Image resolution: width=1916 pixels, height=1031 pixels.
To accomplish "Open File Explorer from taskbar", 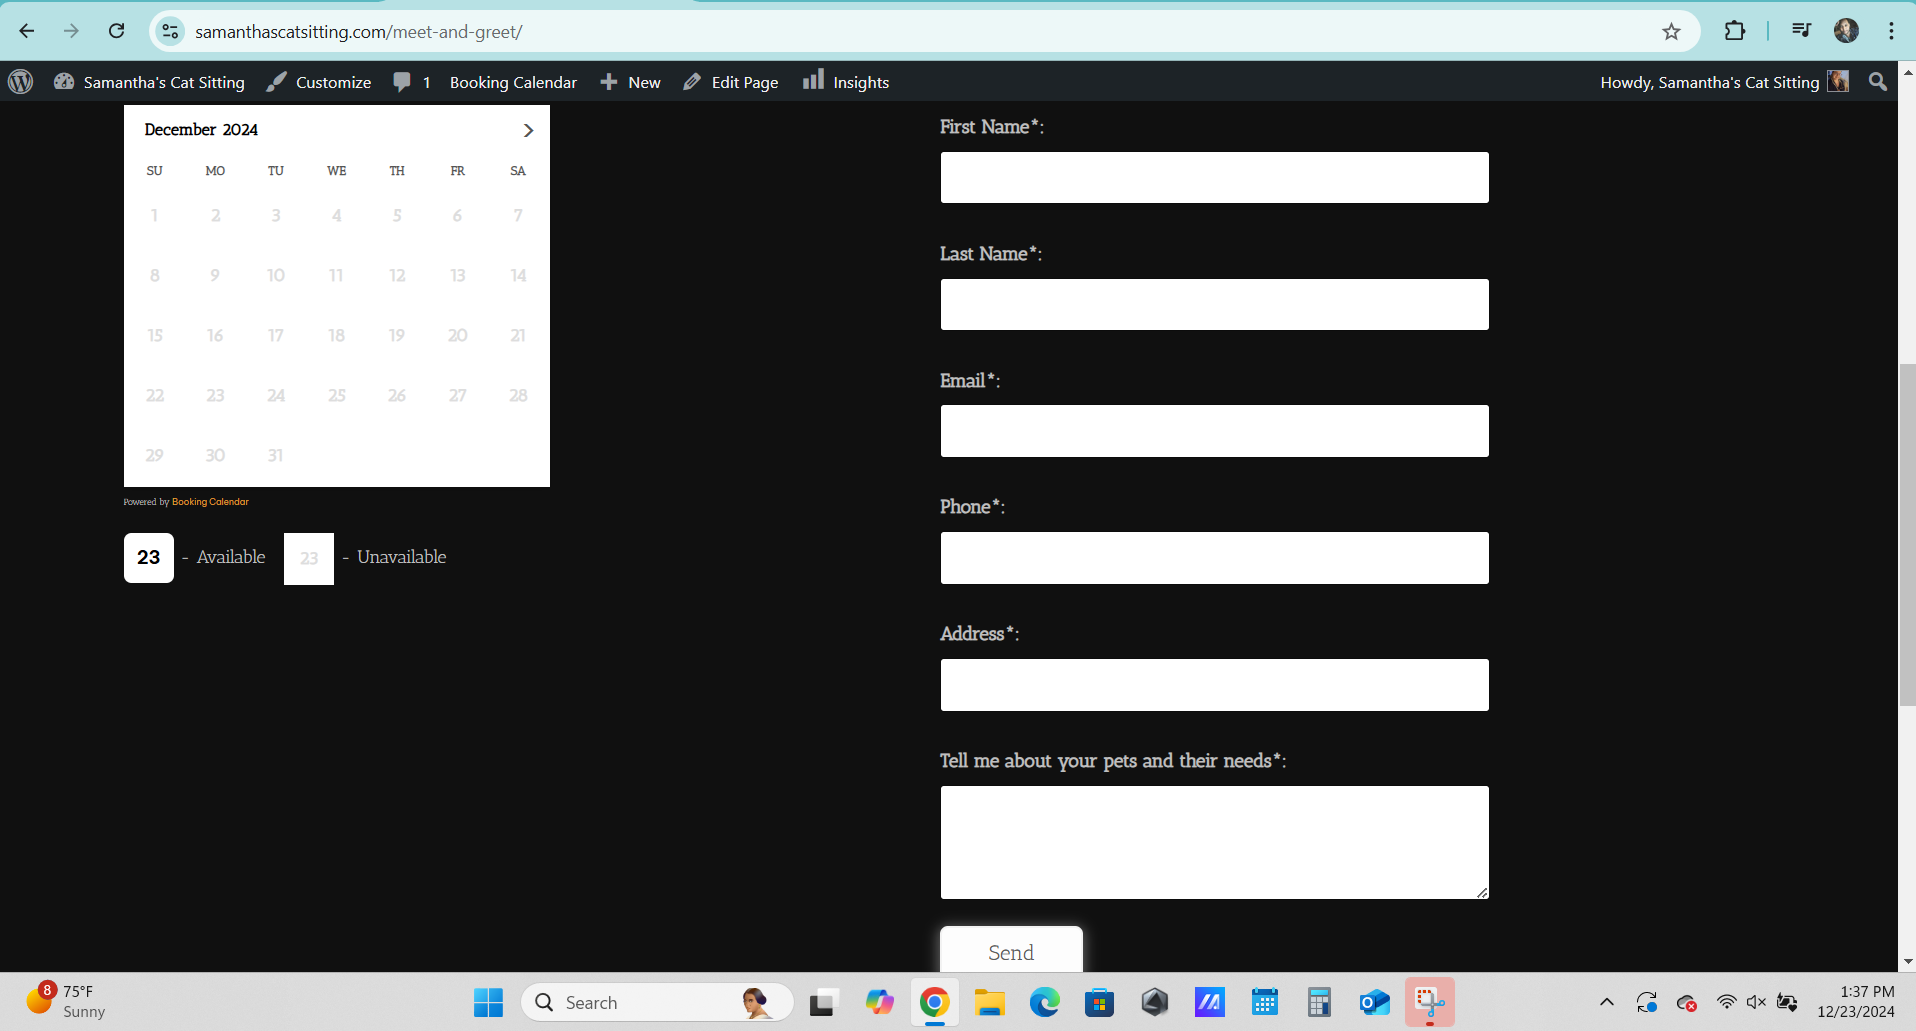I will (989, 1002).
